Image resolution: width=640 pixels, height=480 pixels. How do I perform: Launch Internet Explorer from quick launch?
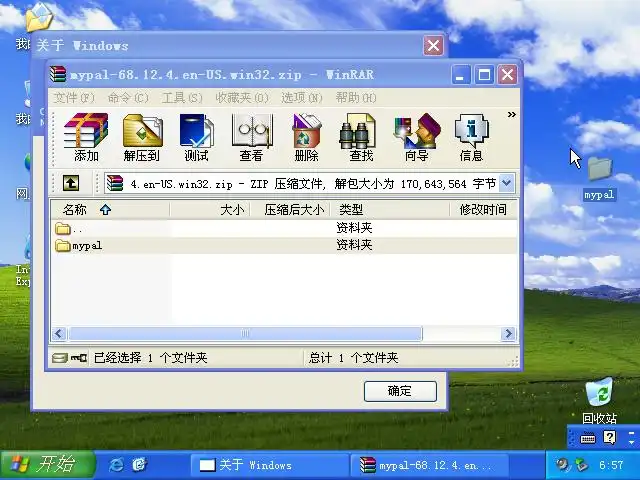tap(116, 464)
